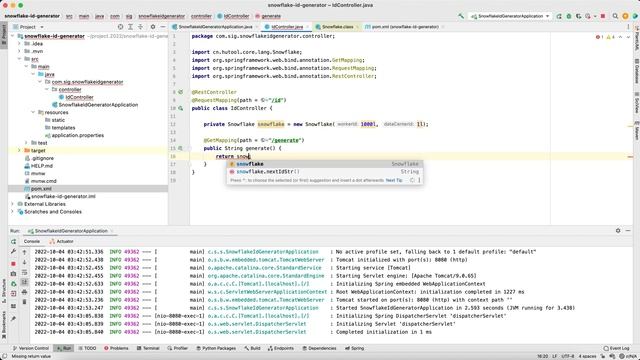Choose snowflake completion suggestion

coord(324,164)
